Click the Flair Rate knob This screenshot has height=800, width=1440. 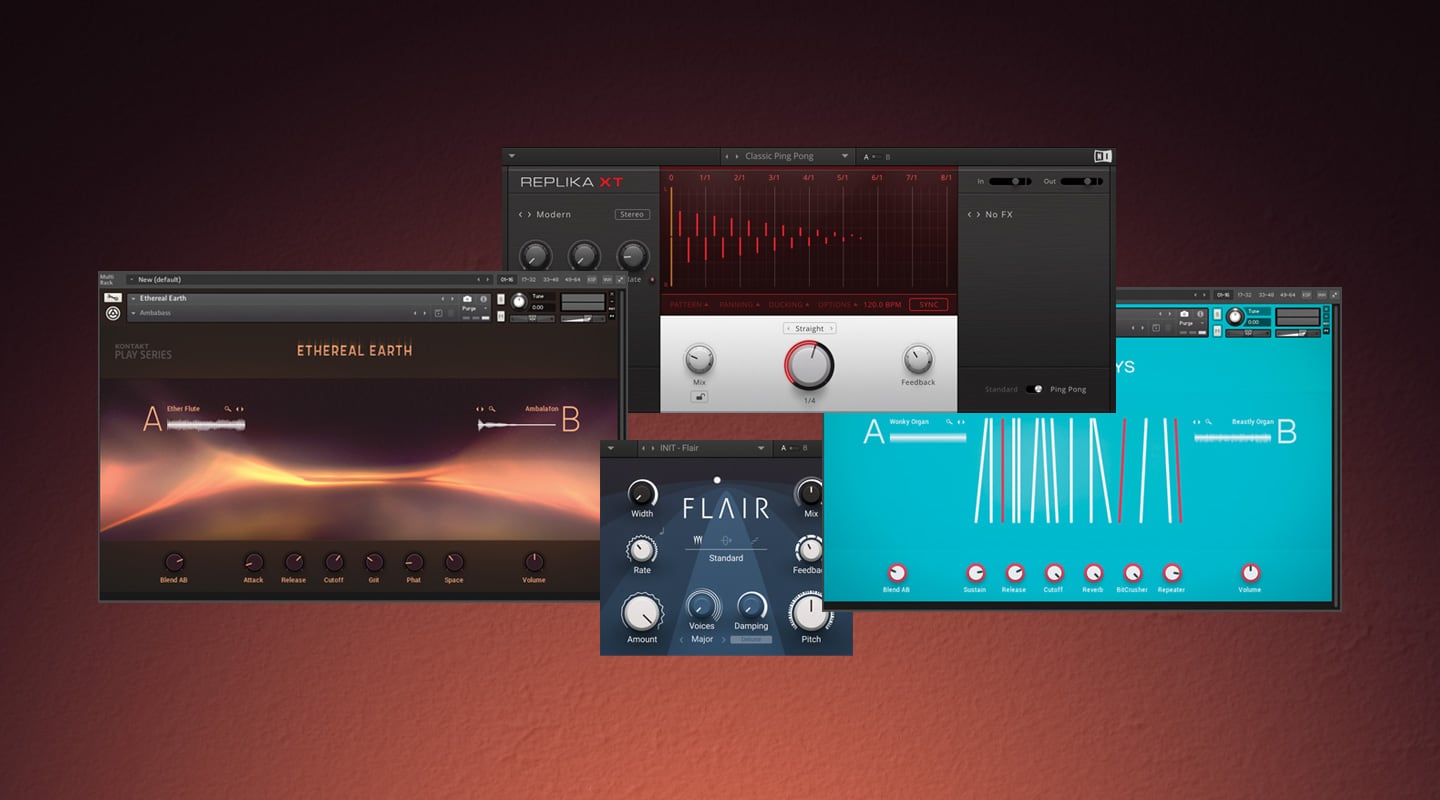click(x=642, y=549)
